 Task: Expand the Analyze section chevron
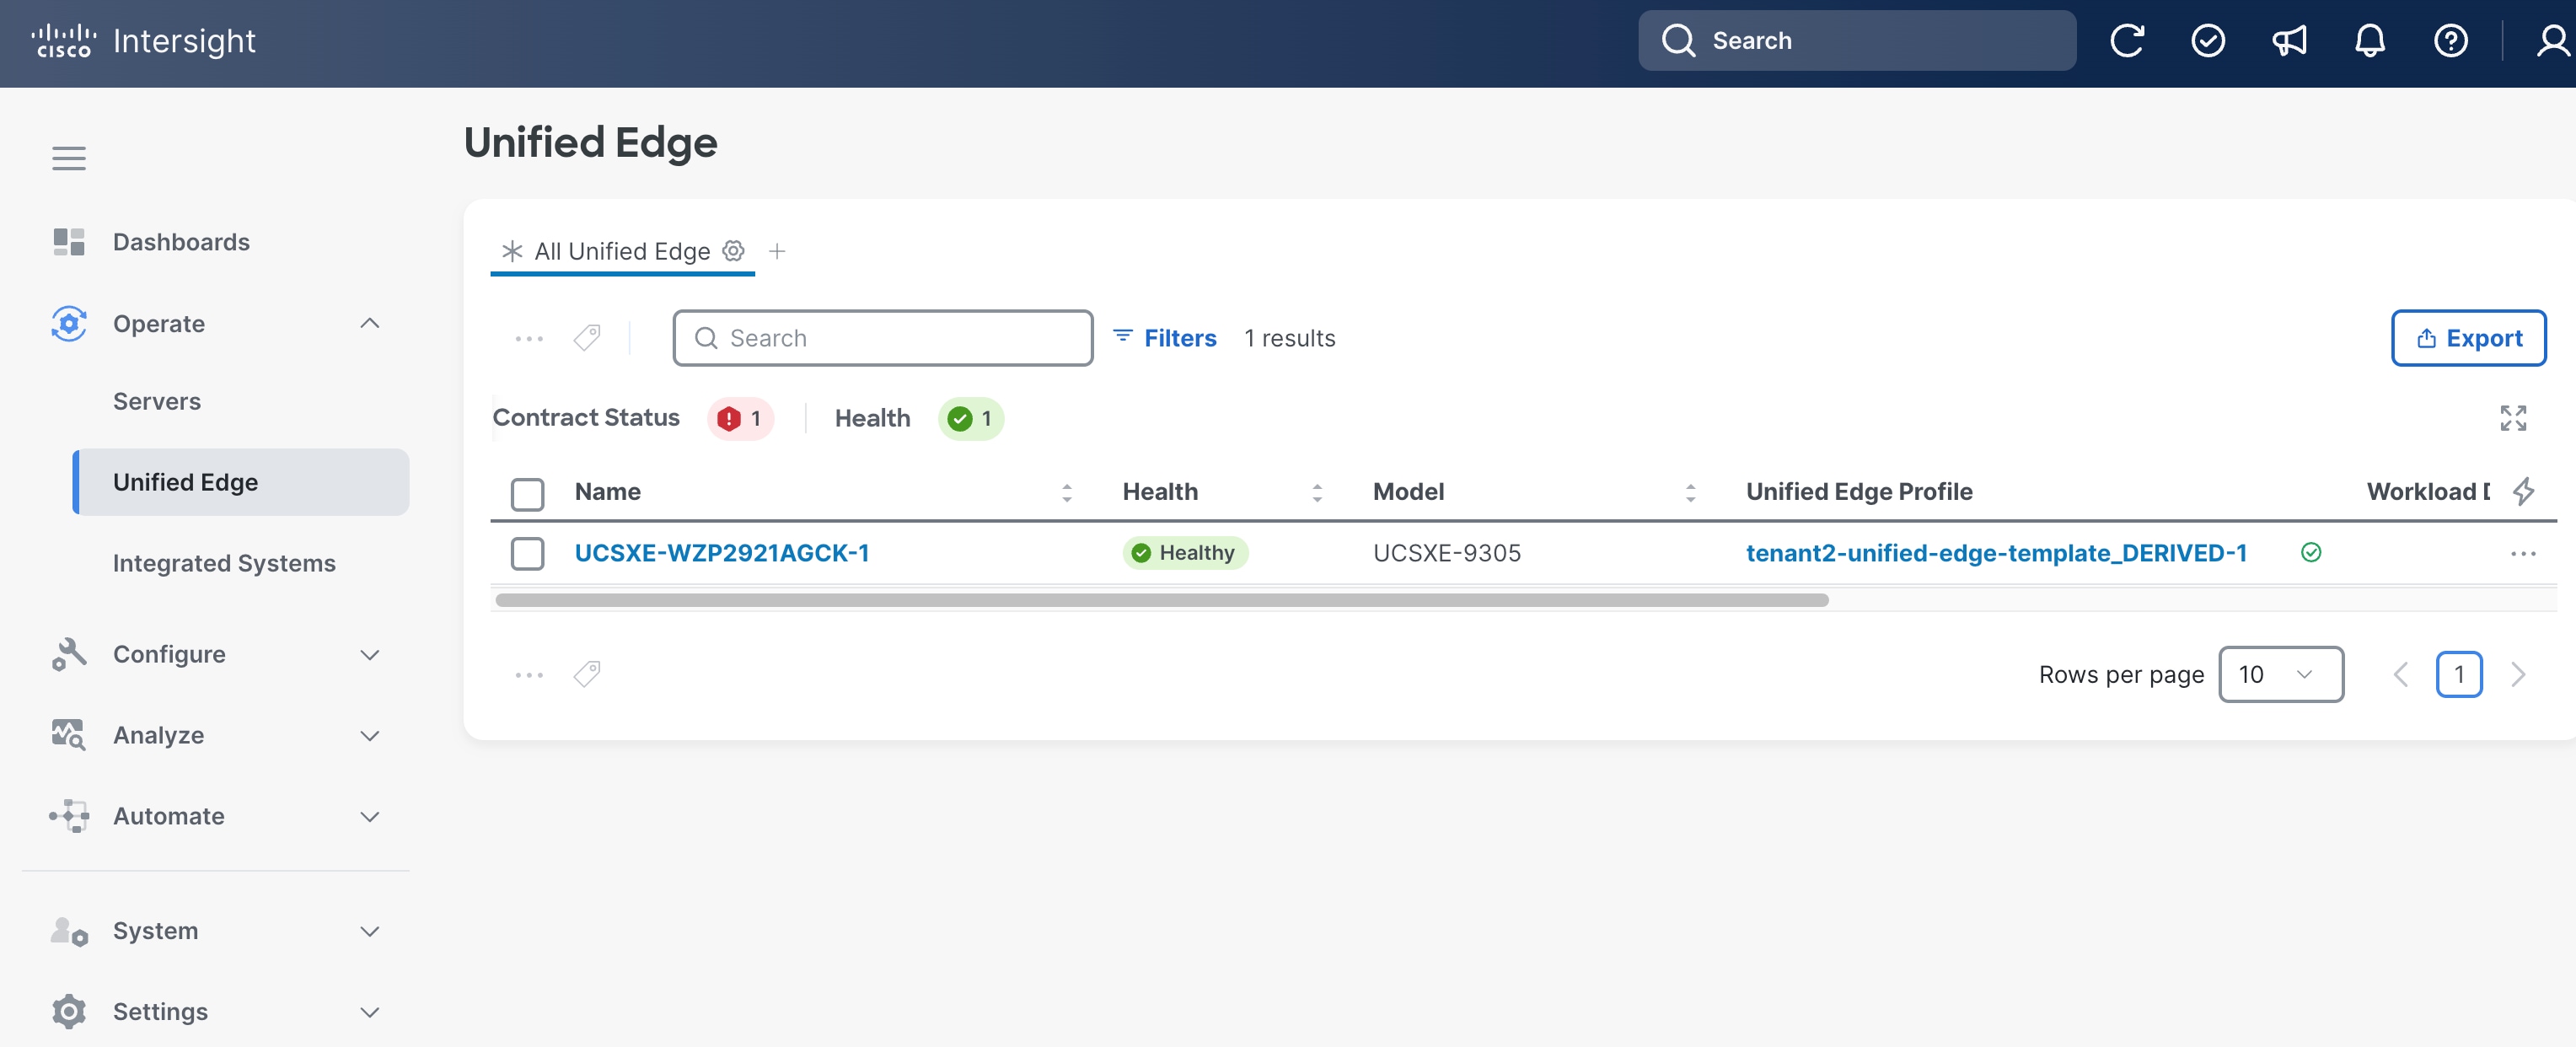pyautogui.click(x=370, y=736)
